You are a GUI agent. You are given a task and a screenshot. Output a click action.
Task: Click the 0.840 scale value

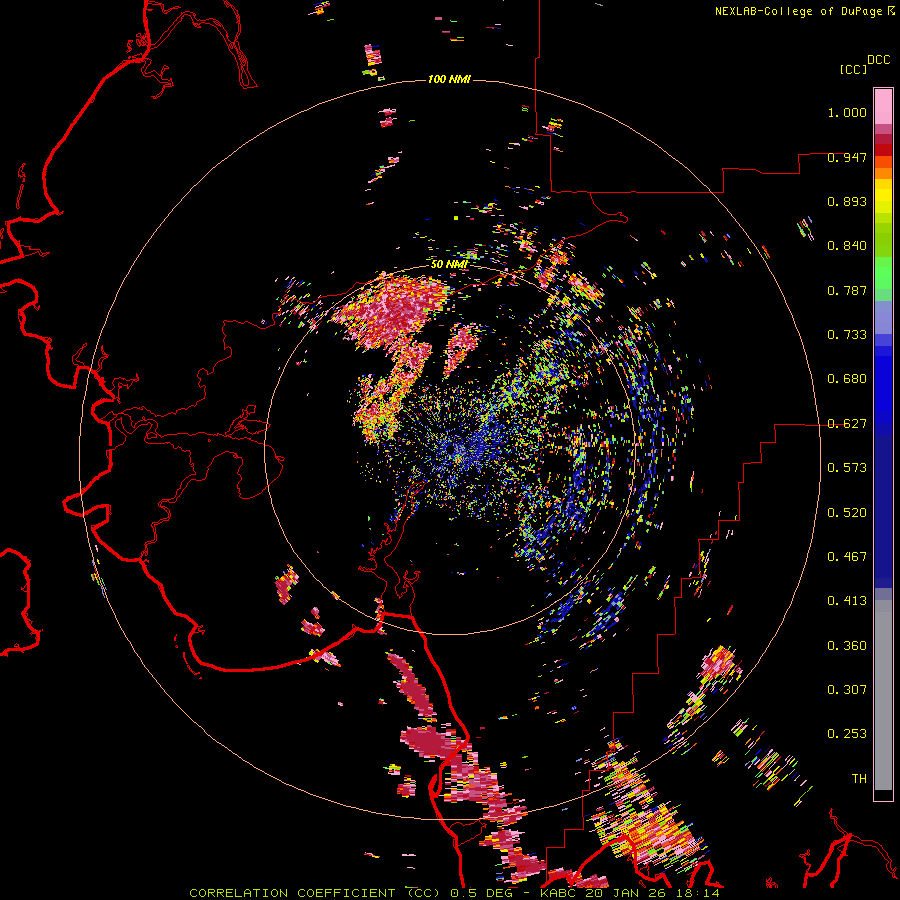pyautogui.click(x=847, y=246)
